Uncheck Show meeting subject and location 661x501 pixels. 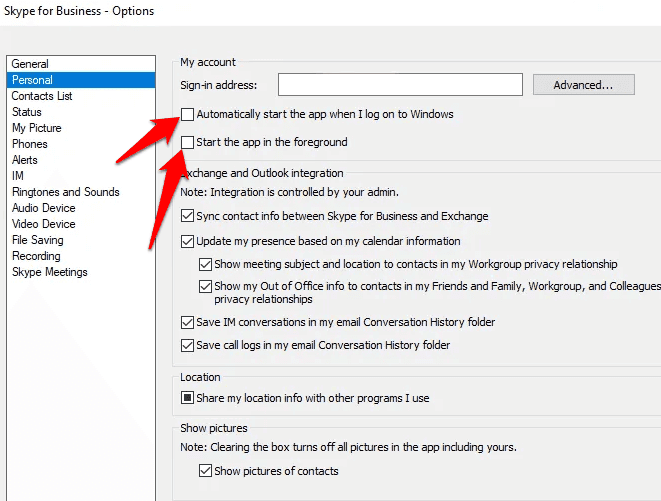(206, 264)
